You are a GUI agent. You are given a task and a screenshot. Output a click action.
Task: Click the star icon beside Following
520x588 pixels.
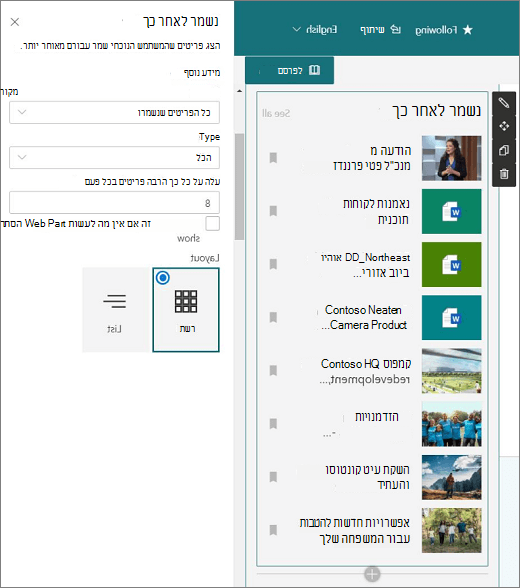(468, 30)
